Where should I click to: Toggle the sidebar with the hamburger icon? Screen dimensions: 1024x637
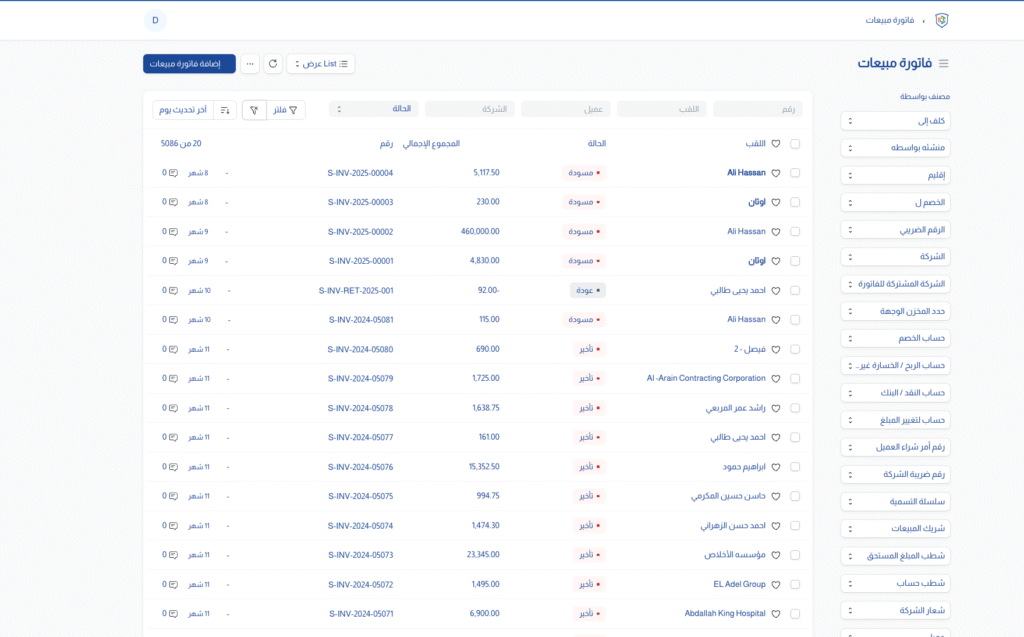[x=943, y=63]
